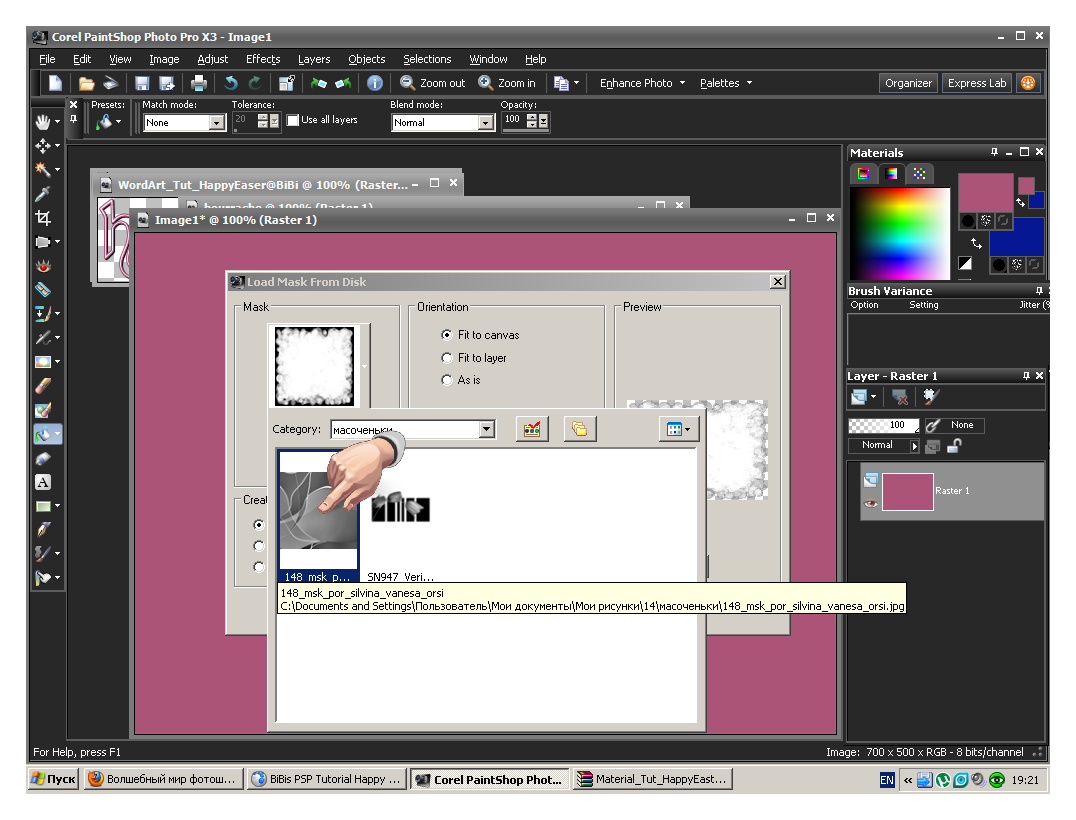This screenshot has height=820, width=1076.
Task: Open the Blend mode dropdown in options bar
Action: (x=486, y=123)
